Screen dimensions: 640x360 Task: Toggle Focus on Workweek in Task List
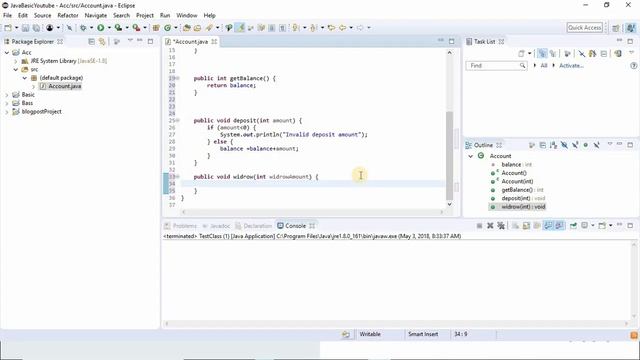(567, 53)
